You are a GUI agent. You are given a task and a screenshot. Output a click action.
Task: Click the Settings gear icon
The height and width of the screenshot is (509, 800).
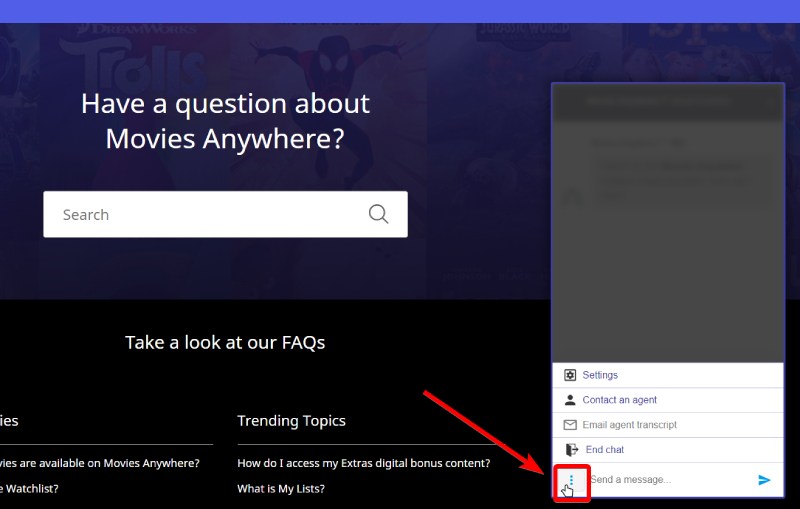[570, 375]
